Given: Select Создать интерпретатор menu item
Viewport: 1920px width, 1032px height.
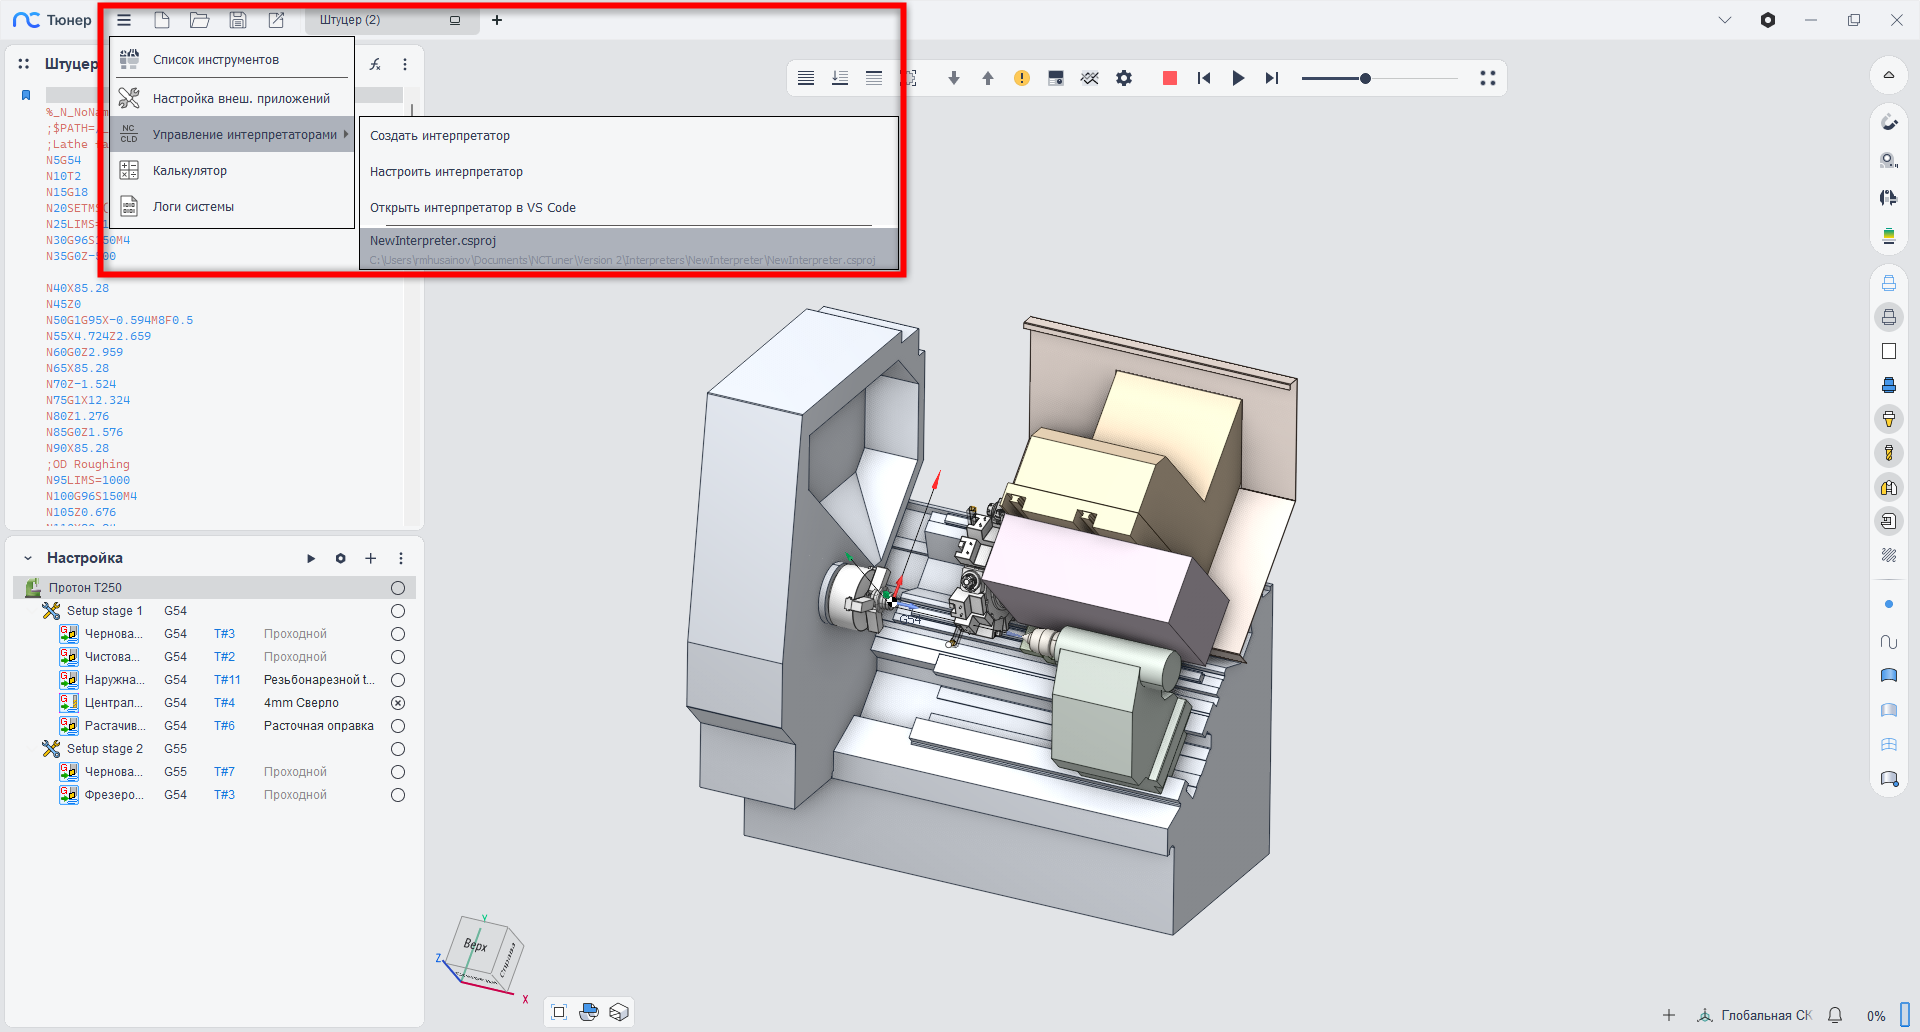Looking at the screenshot, I should coord(440,136).
